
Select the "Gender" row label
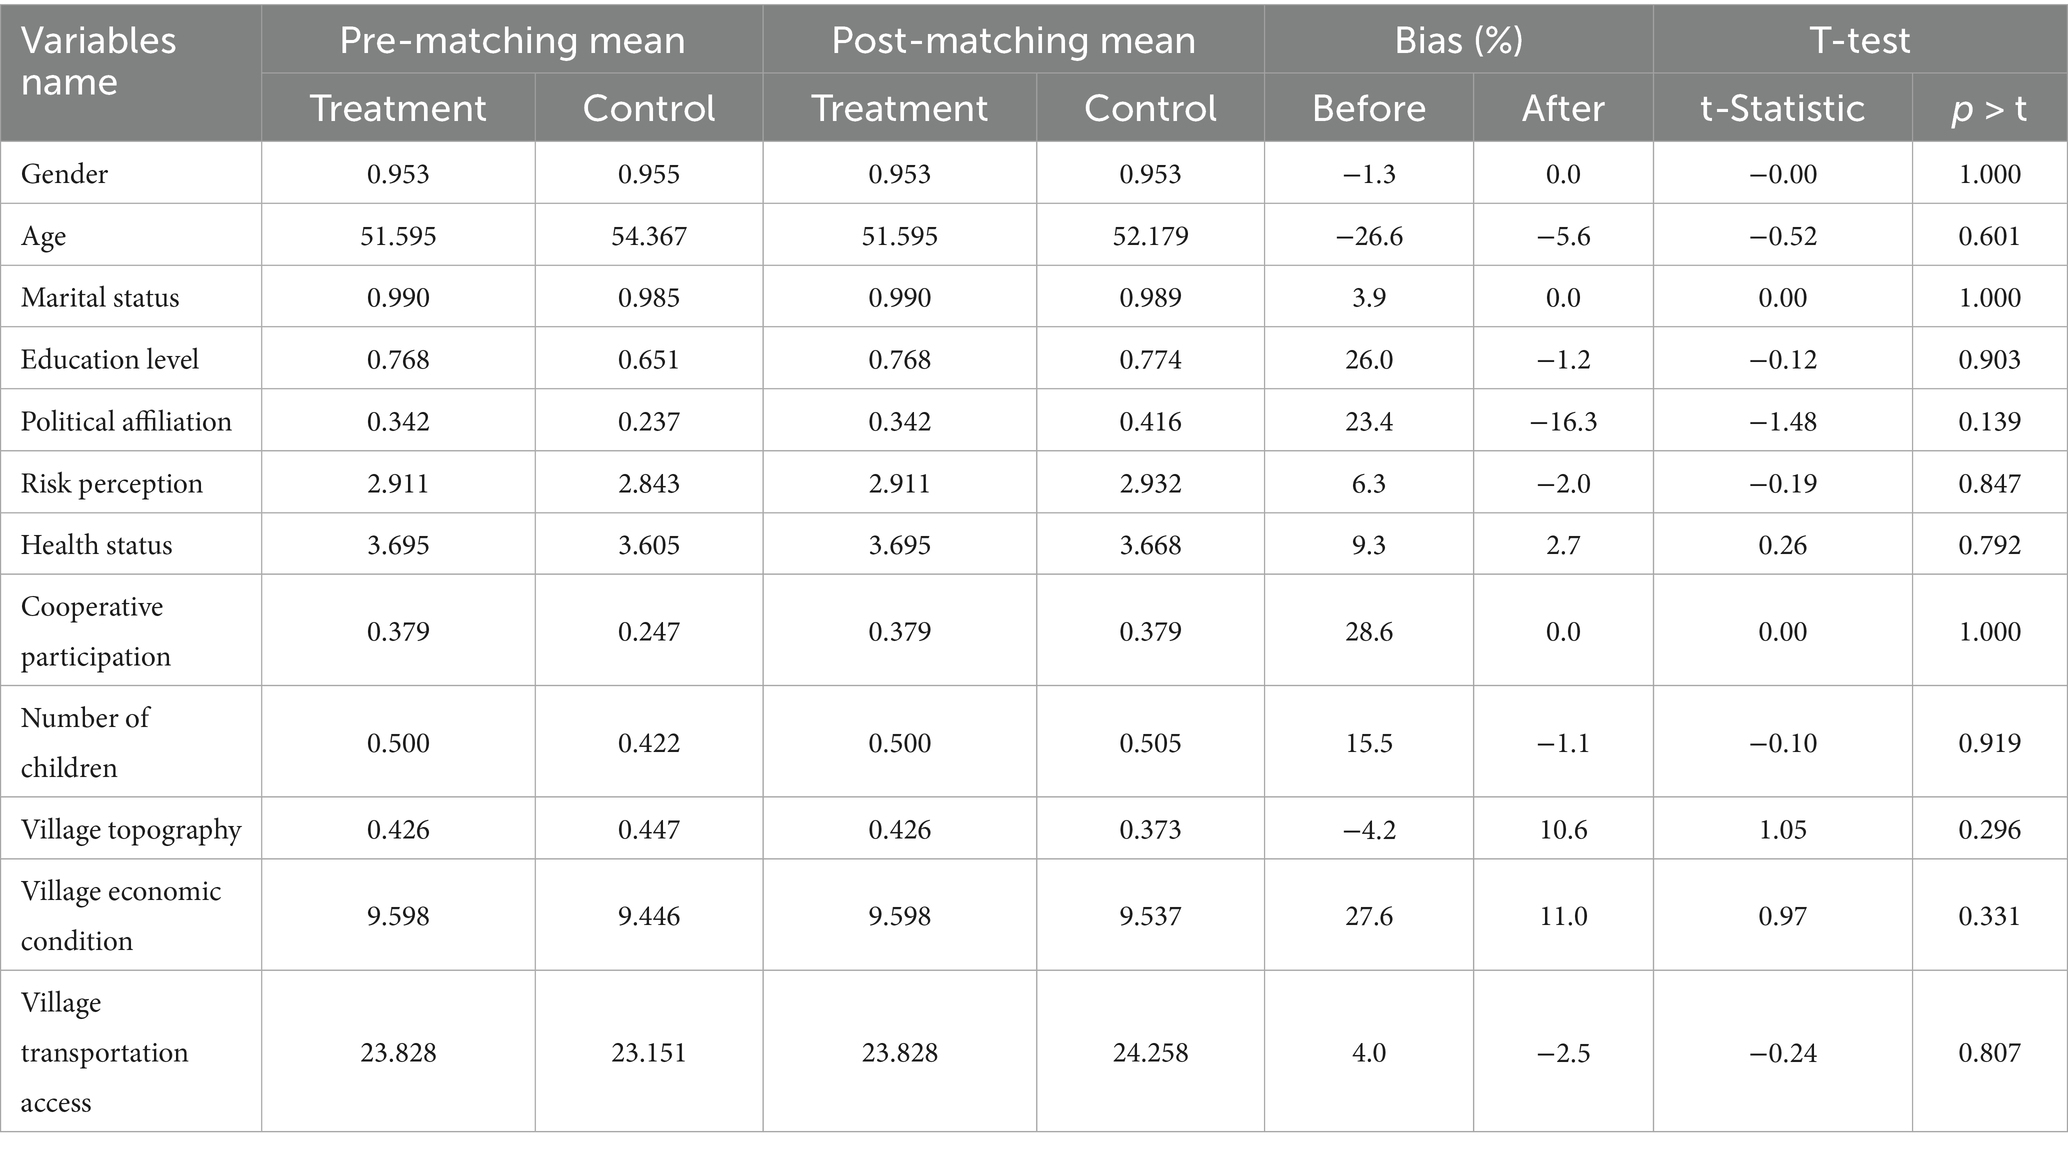pos(64,174)
